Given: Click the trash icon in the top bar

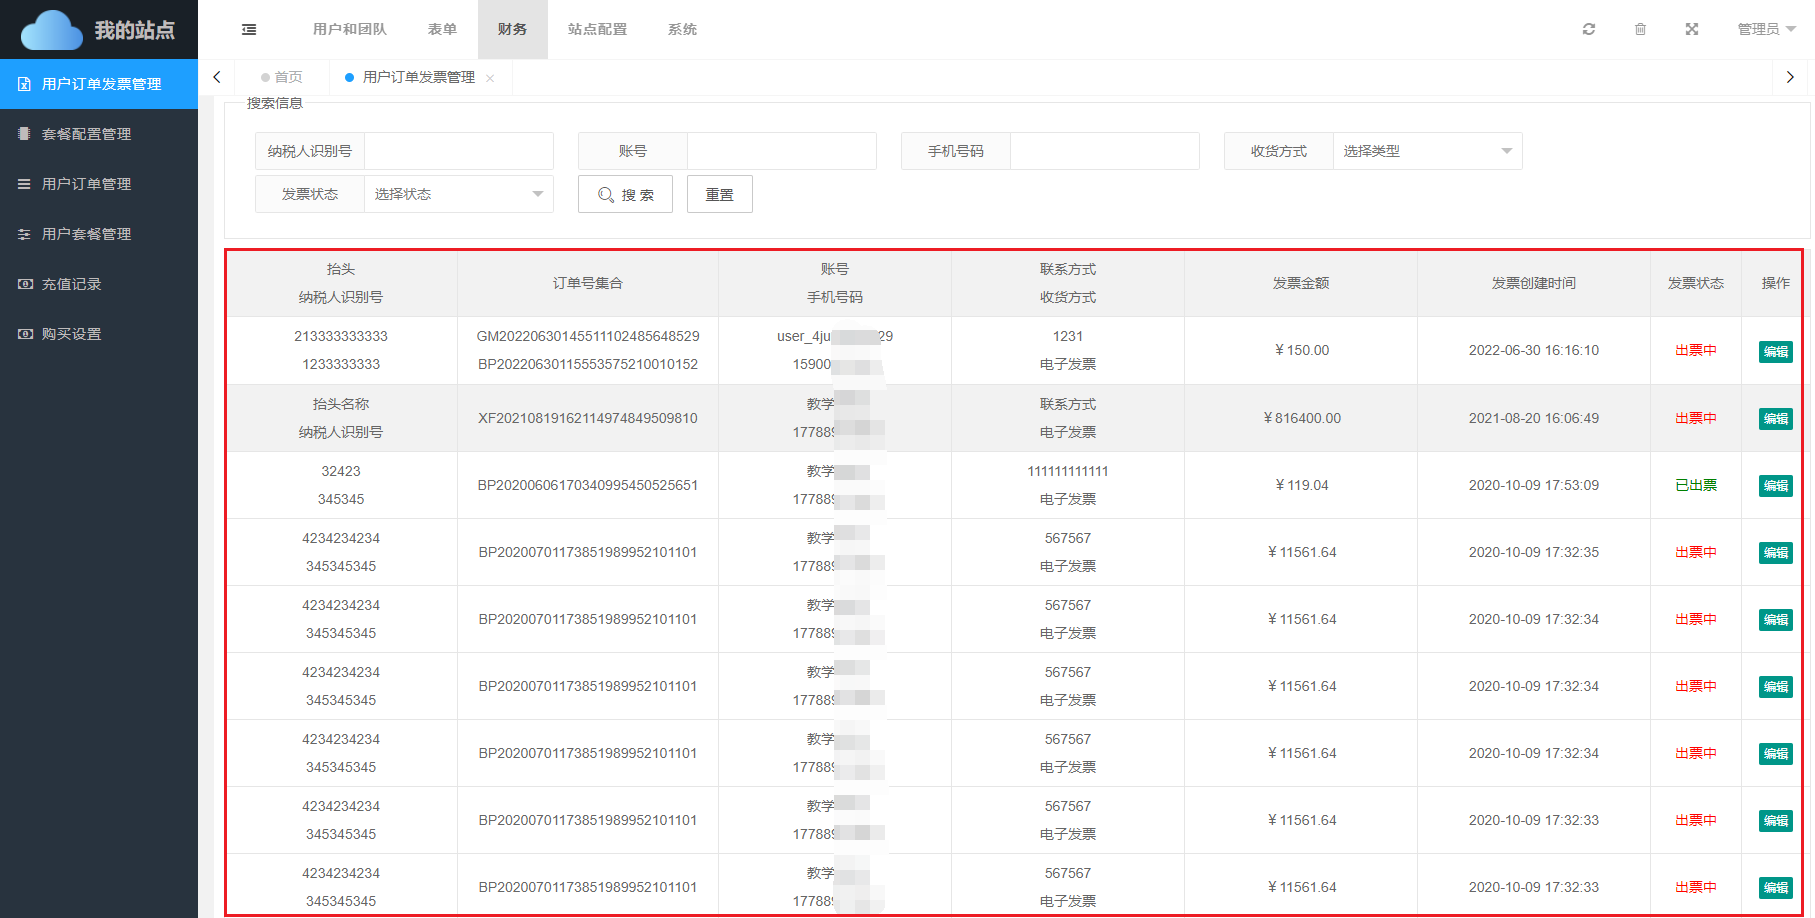Looking at the screenshot, I should point(1640,29).
